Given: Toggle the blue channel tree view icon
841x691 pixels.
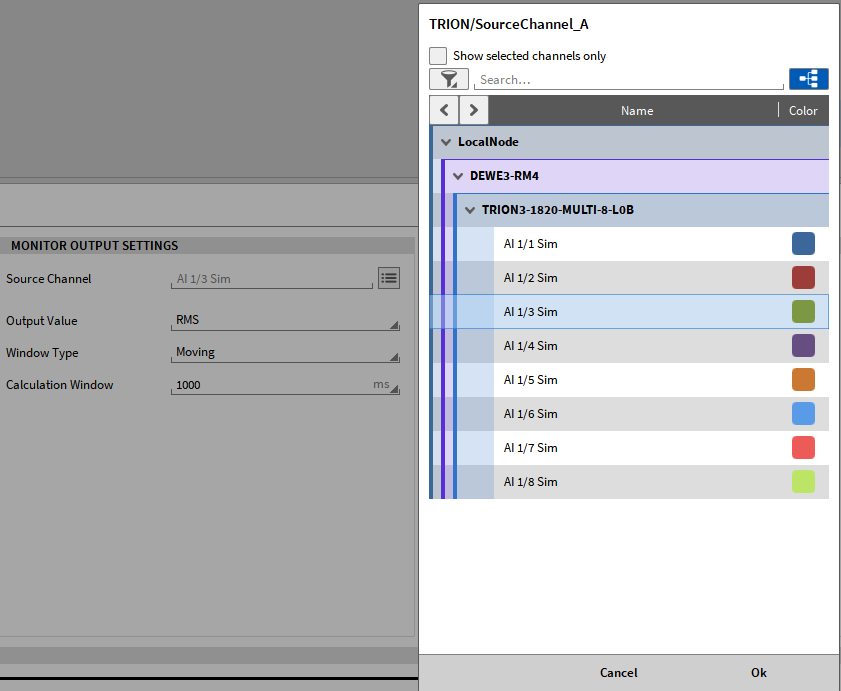Looking at the screenshot, I should 808,80.
